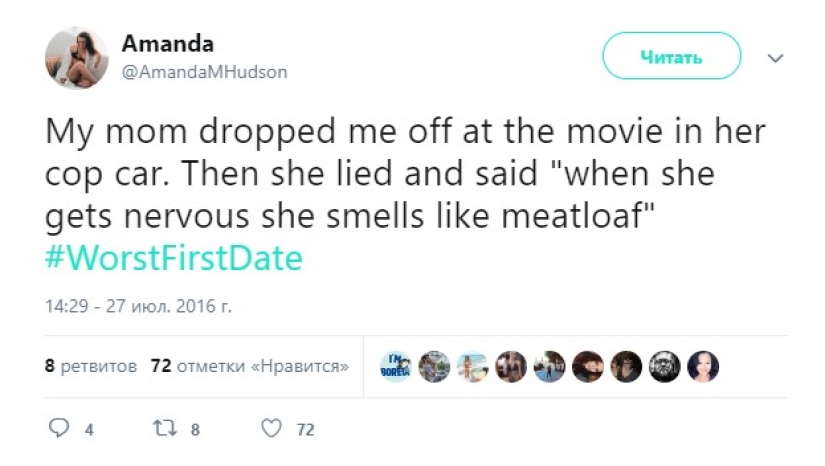Click the like count 72 beside the heart
This screenshot has height=466, width=825.
click(305, 430)
